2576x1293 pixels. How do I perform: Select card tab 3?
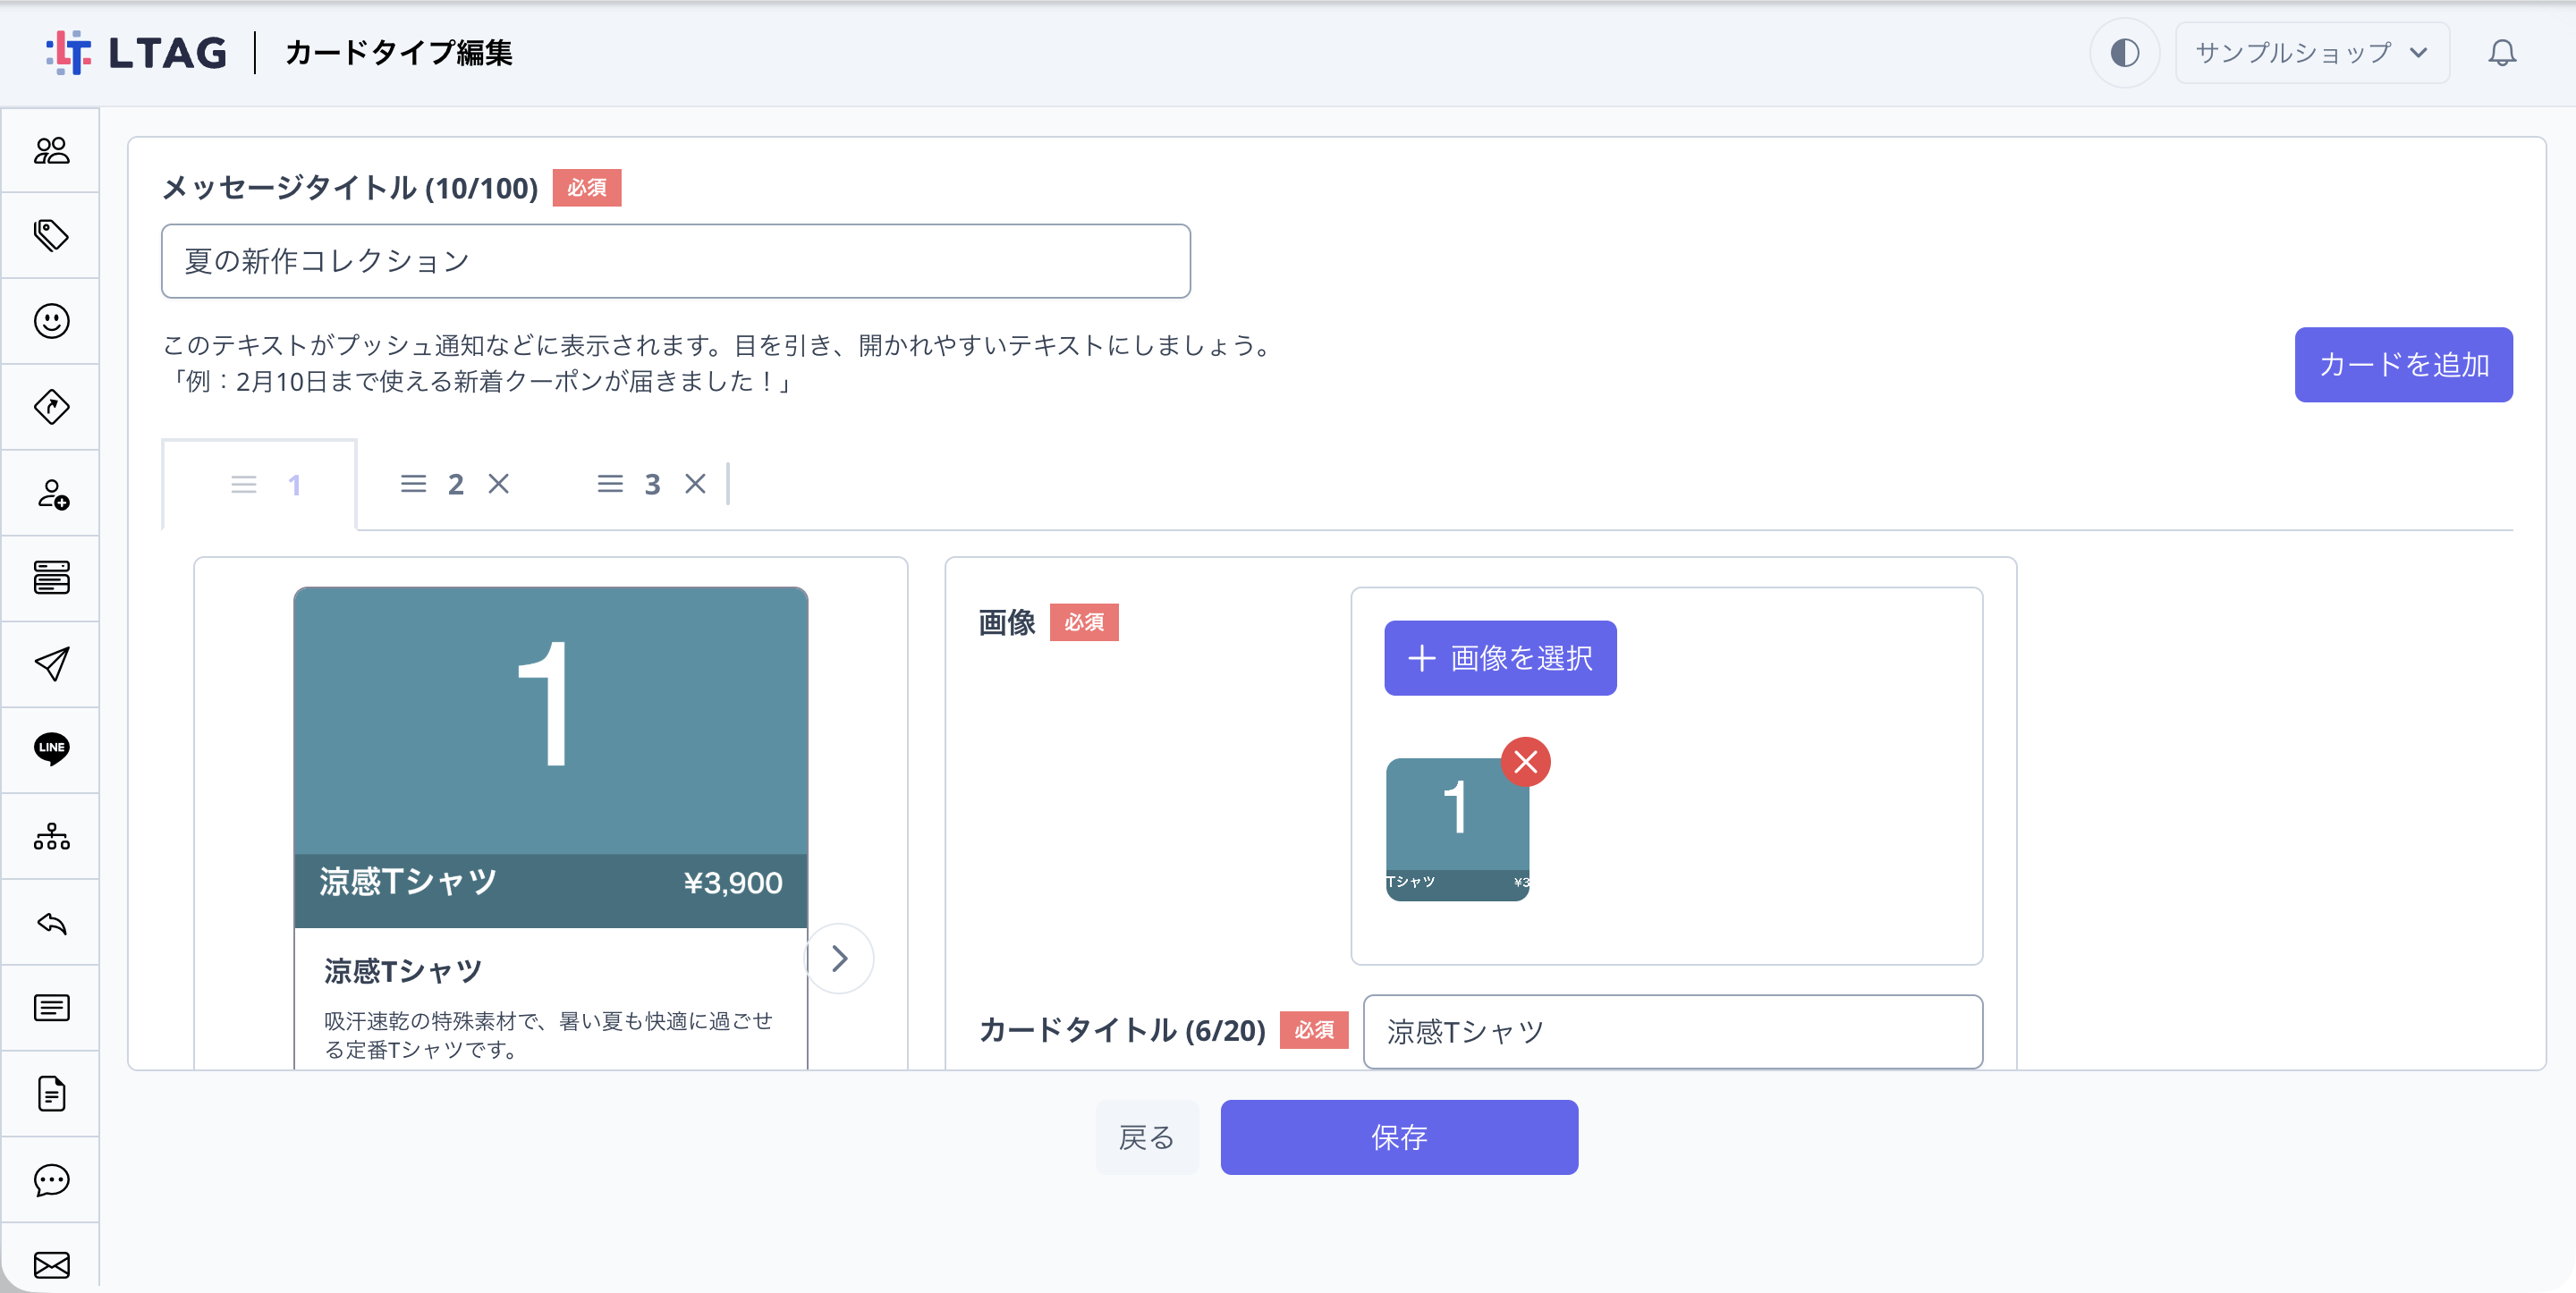coord(652,485)
